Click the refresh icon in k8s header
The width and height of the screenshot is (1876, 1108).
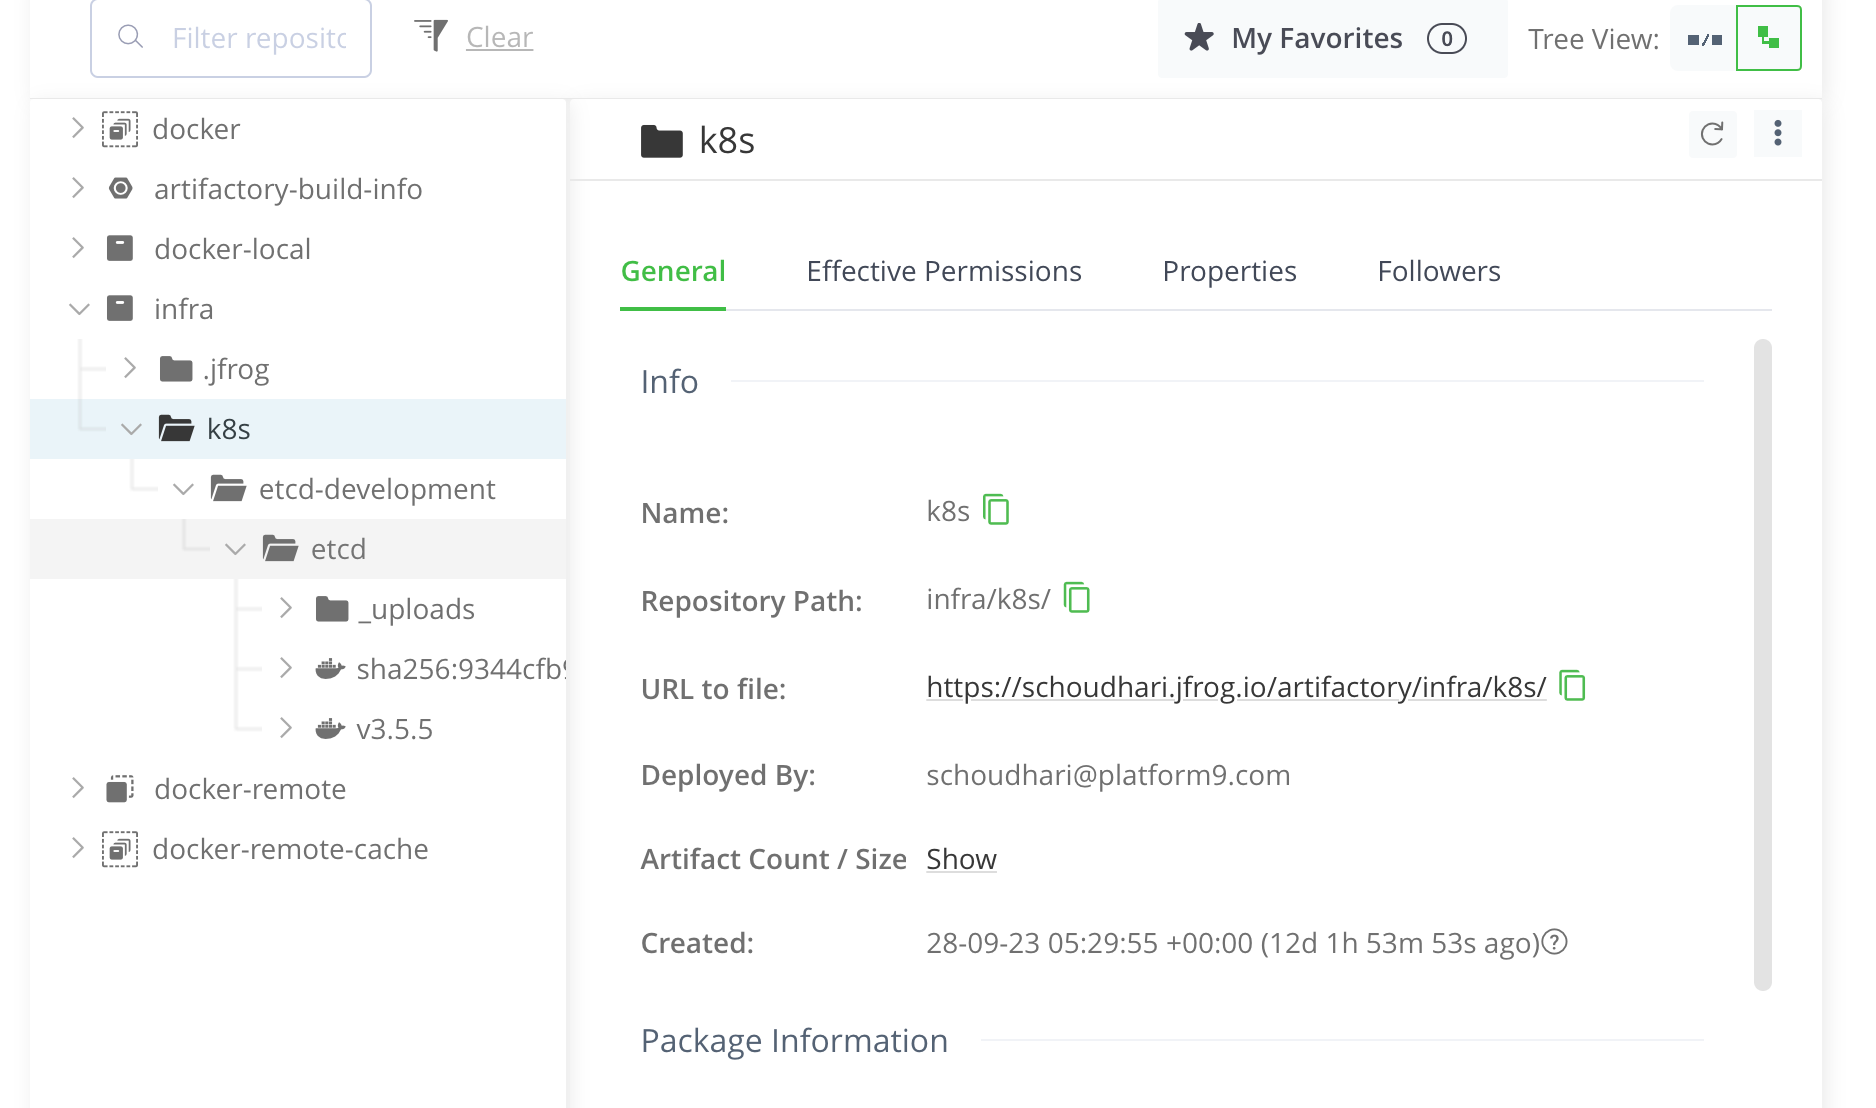(1712, 134)
